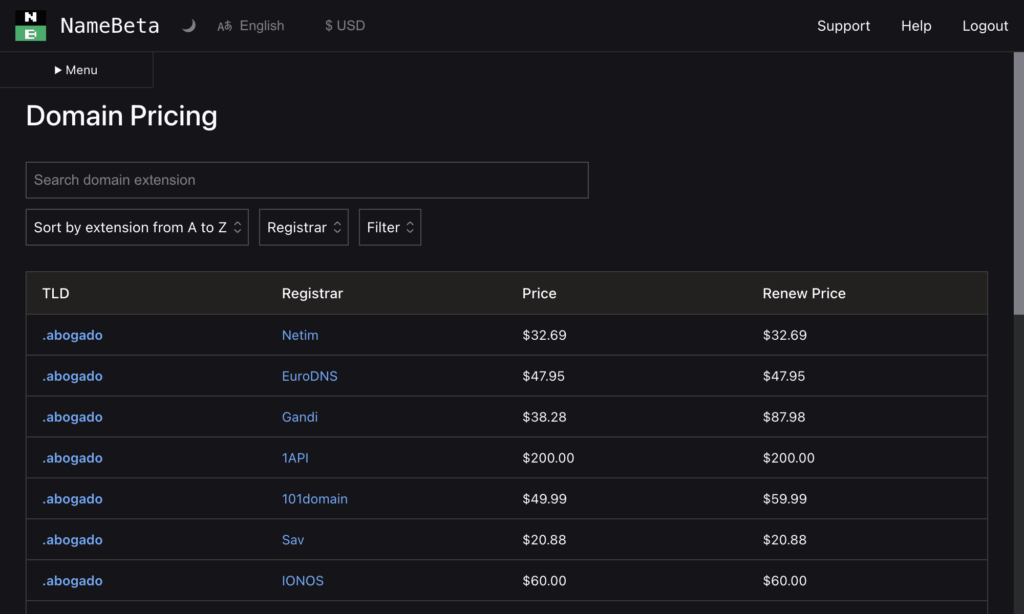This screenshot has width=1024, height=614.
Task: Open .abogado link in 1API row
Action: click(x=72, y=458)
